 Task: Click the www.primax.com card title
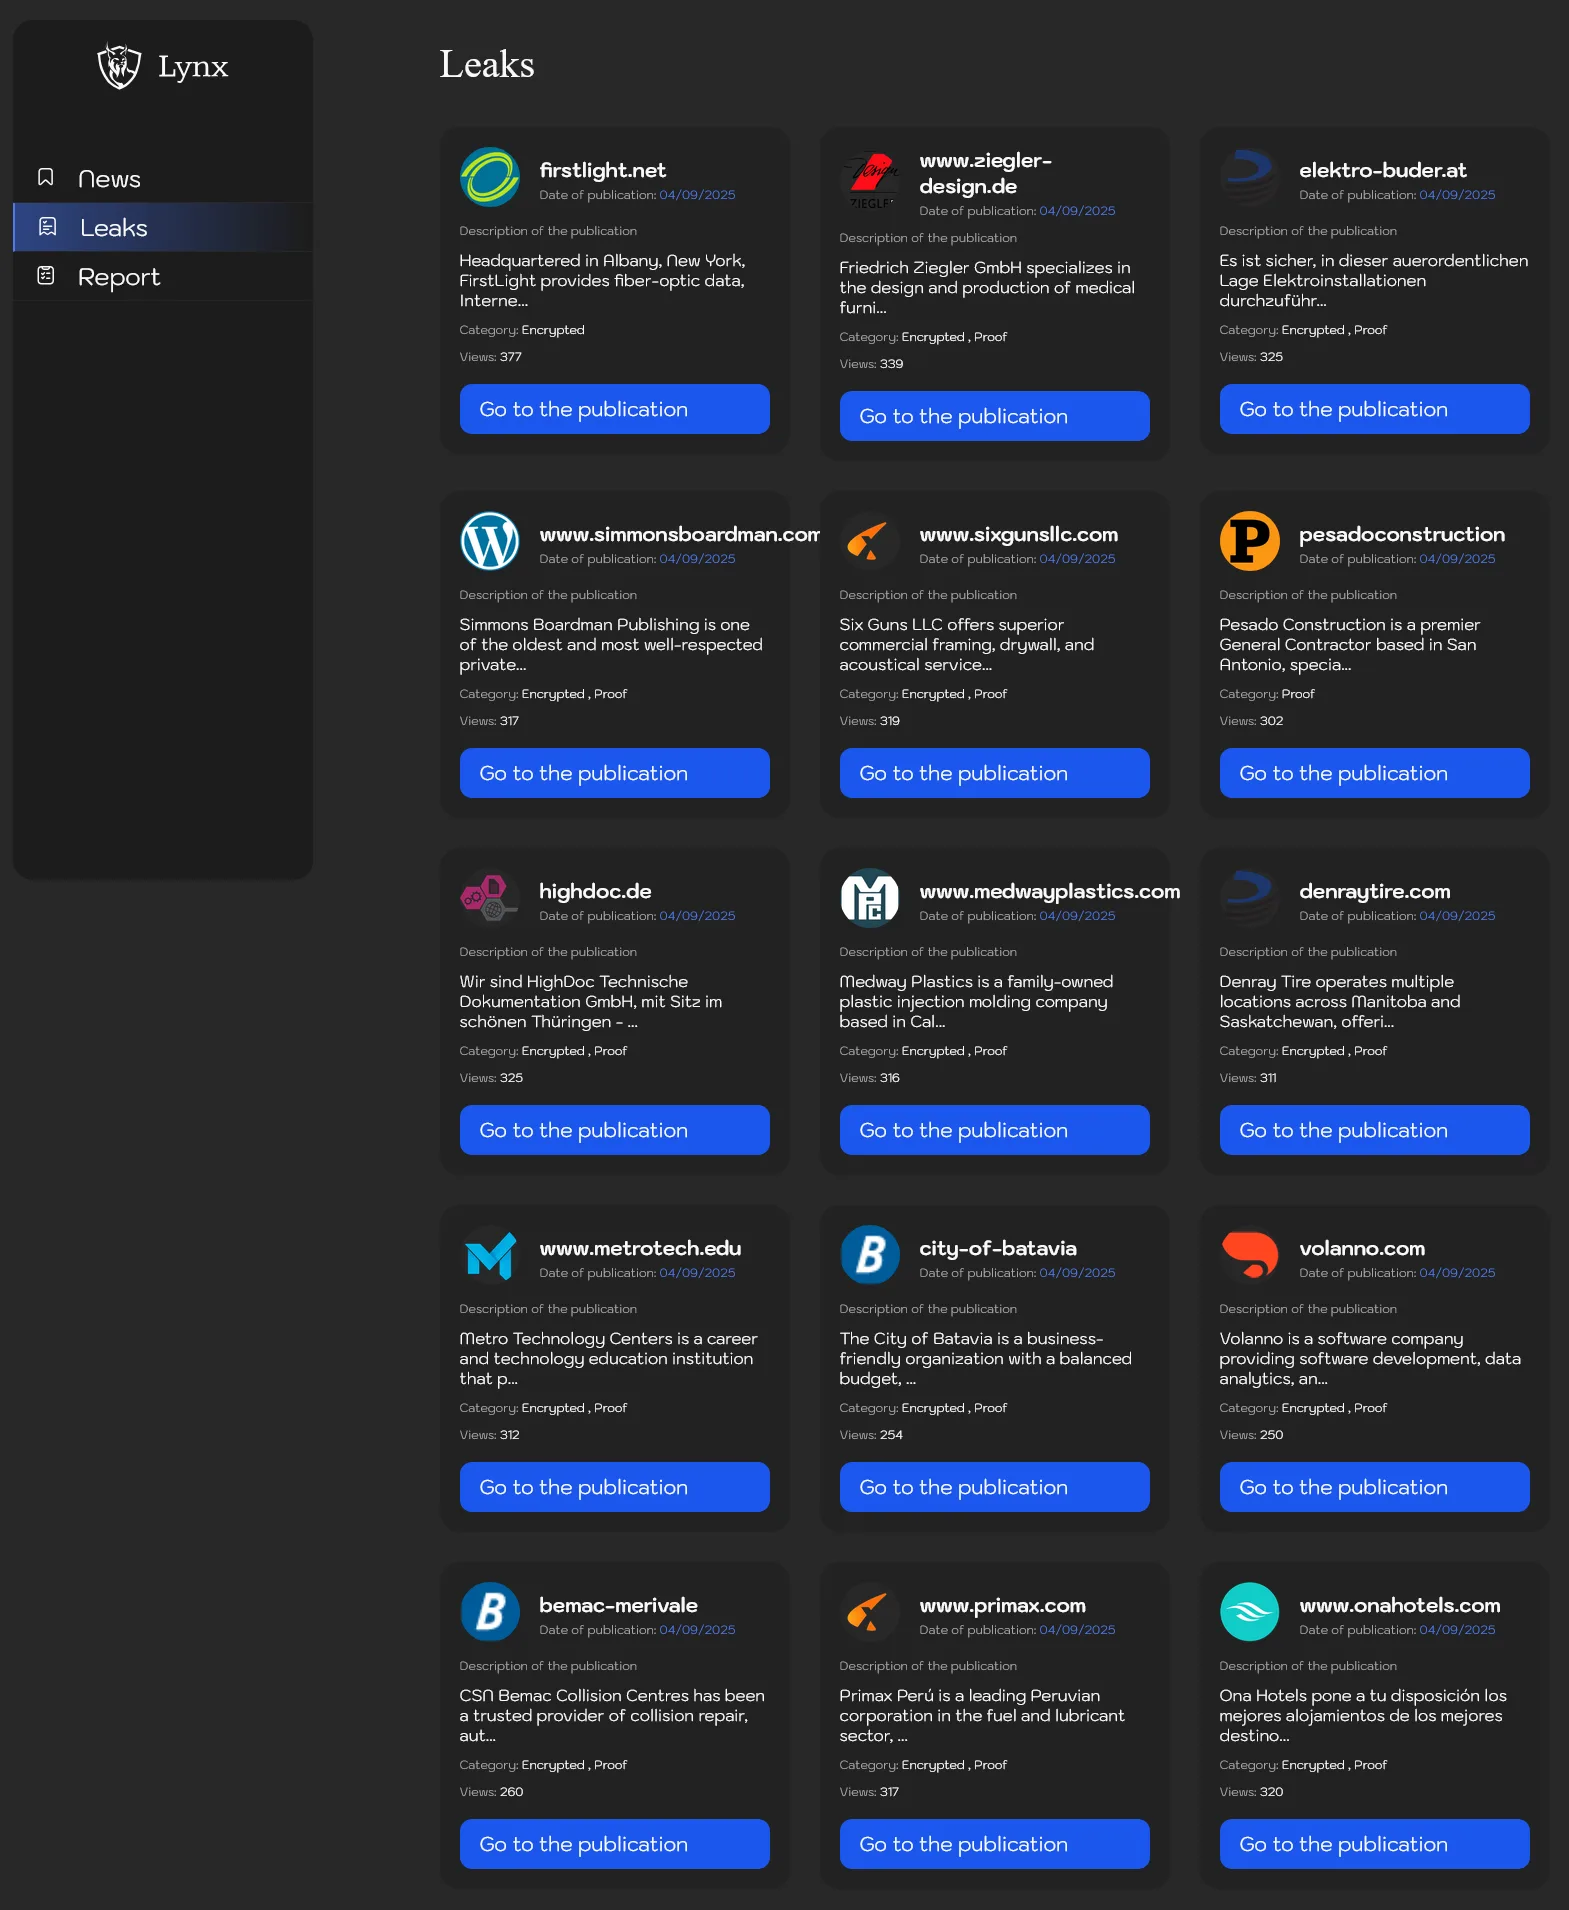click(x=1002, y=1605)
